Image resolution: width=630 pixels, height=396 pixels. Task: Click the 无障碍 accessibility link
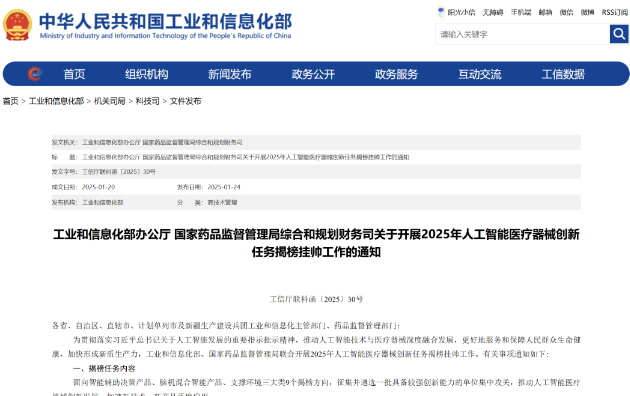(493, 12)
